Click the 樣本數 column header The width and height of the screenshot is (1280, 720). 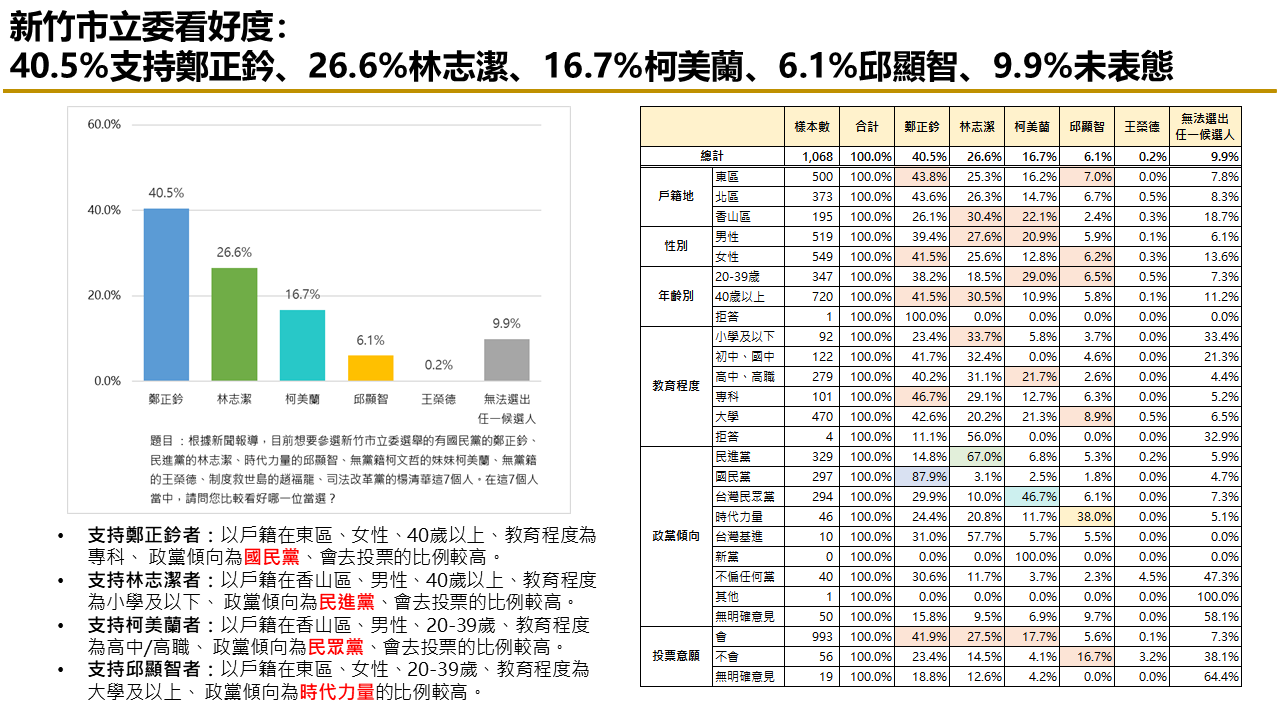(x=812, y=127)
